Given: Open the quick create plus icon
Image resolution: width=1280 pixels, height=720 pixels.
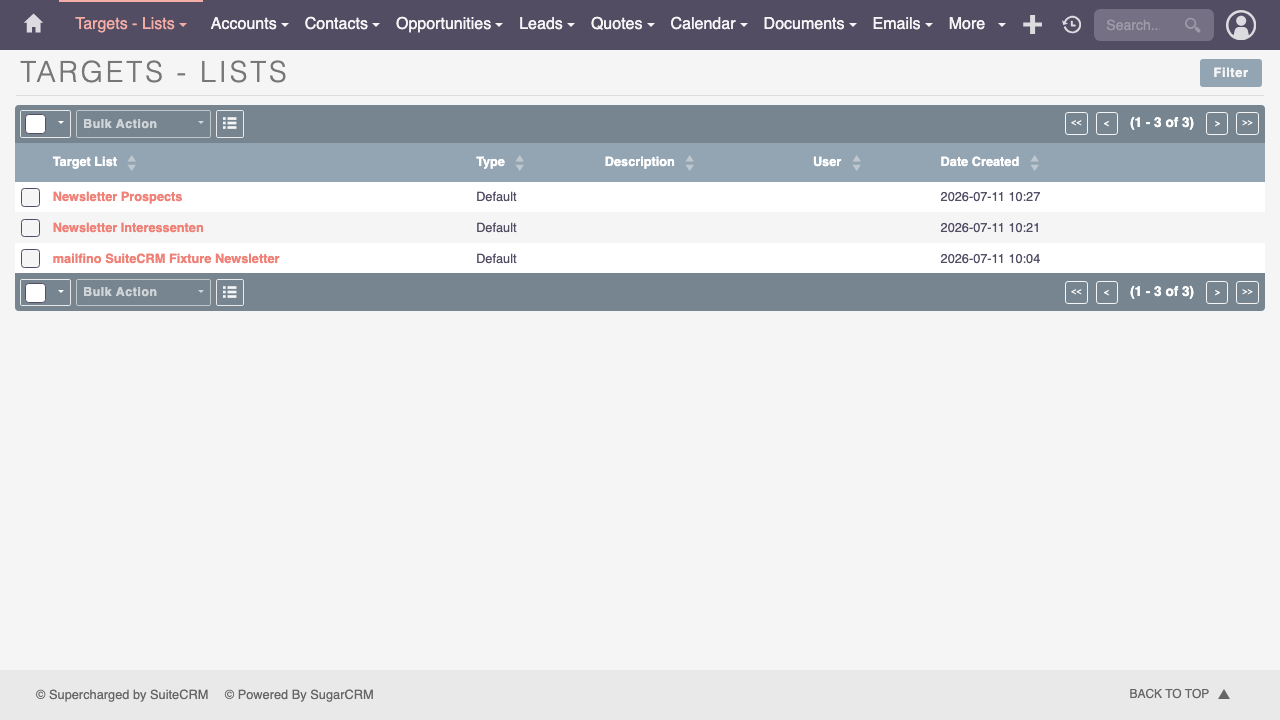Looking at the screenshot, I should (1033, 25).
